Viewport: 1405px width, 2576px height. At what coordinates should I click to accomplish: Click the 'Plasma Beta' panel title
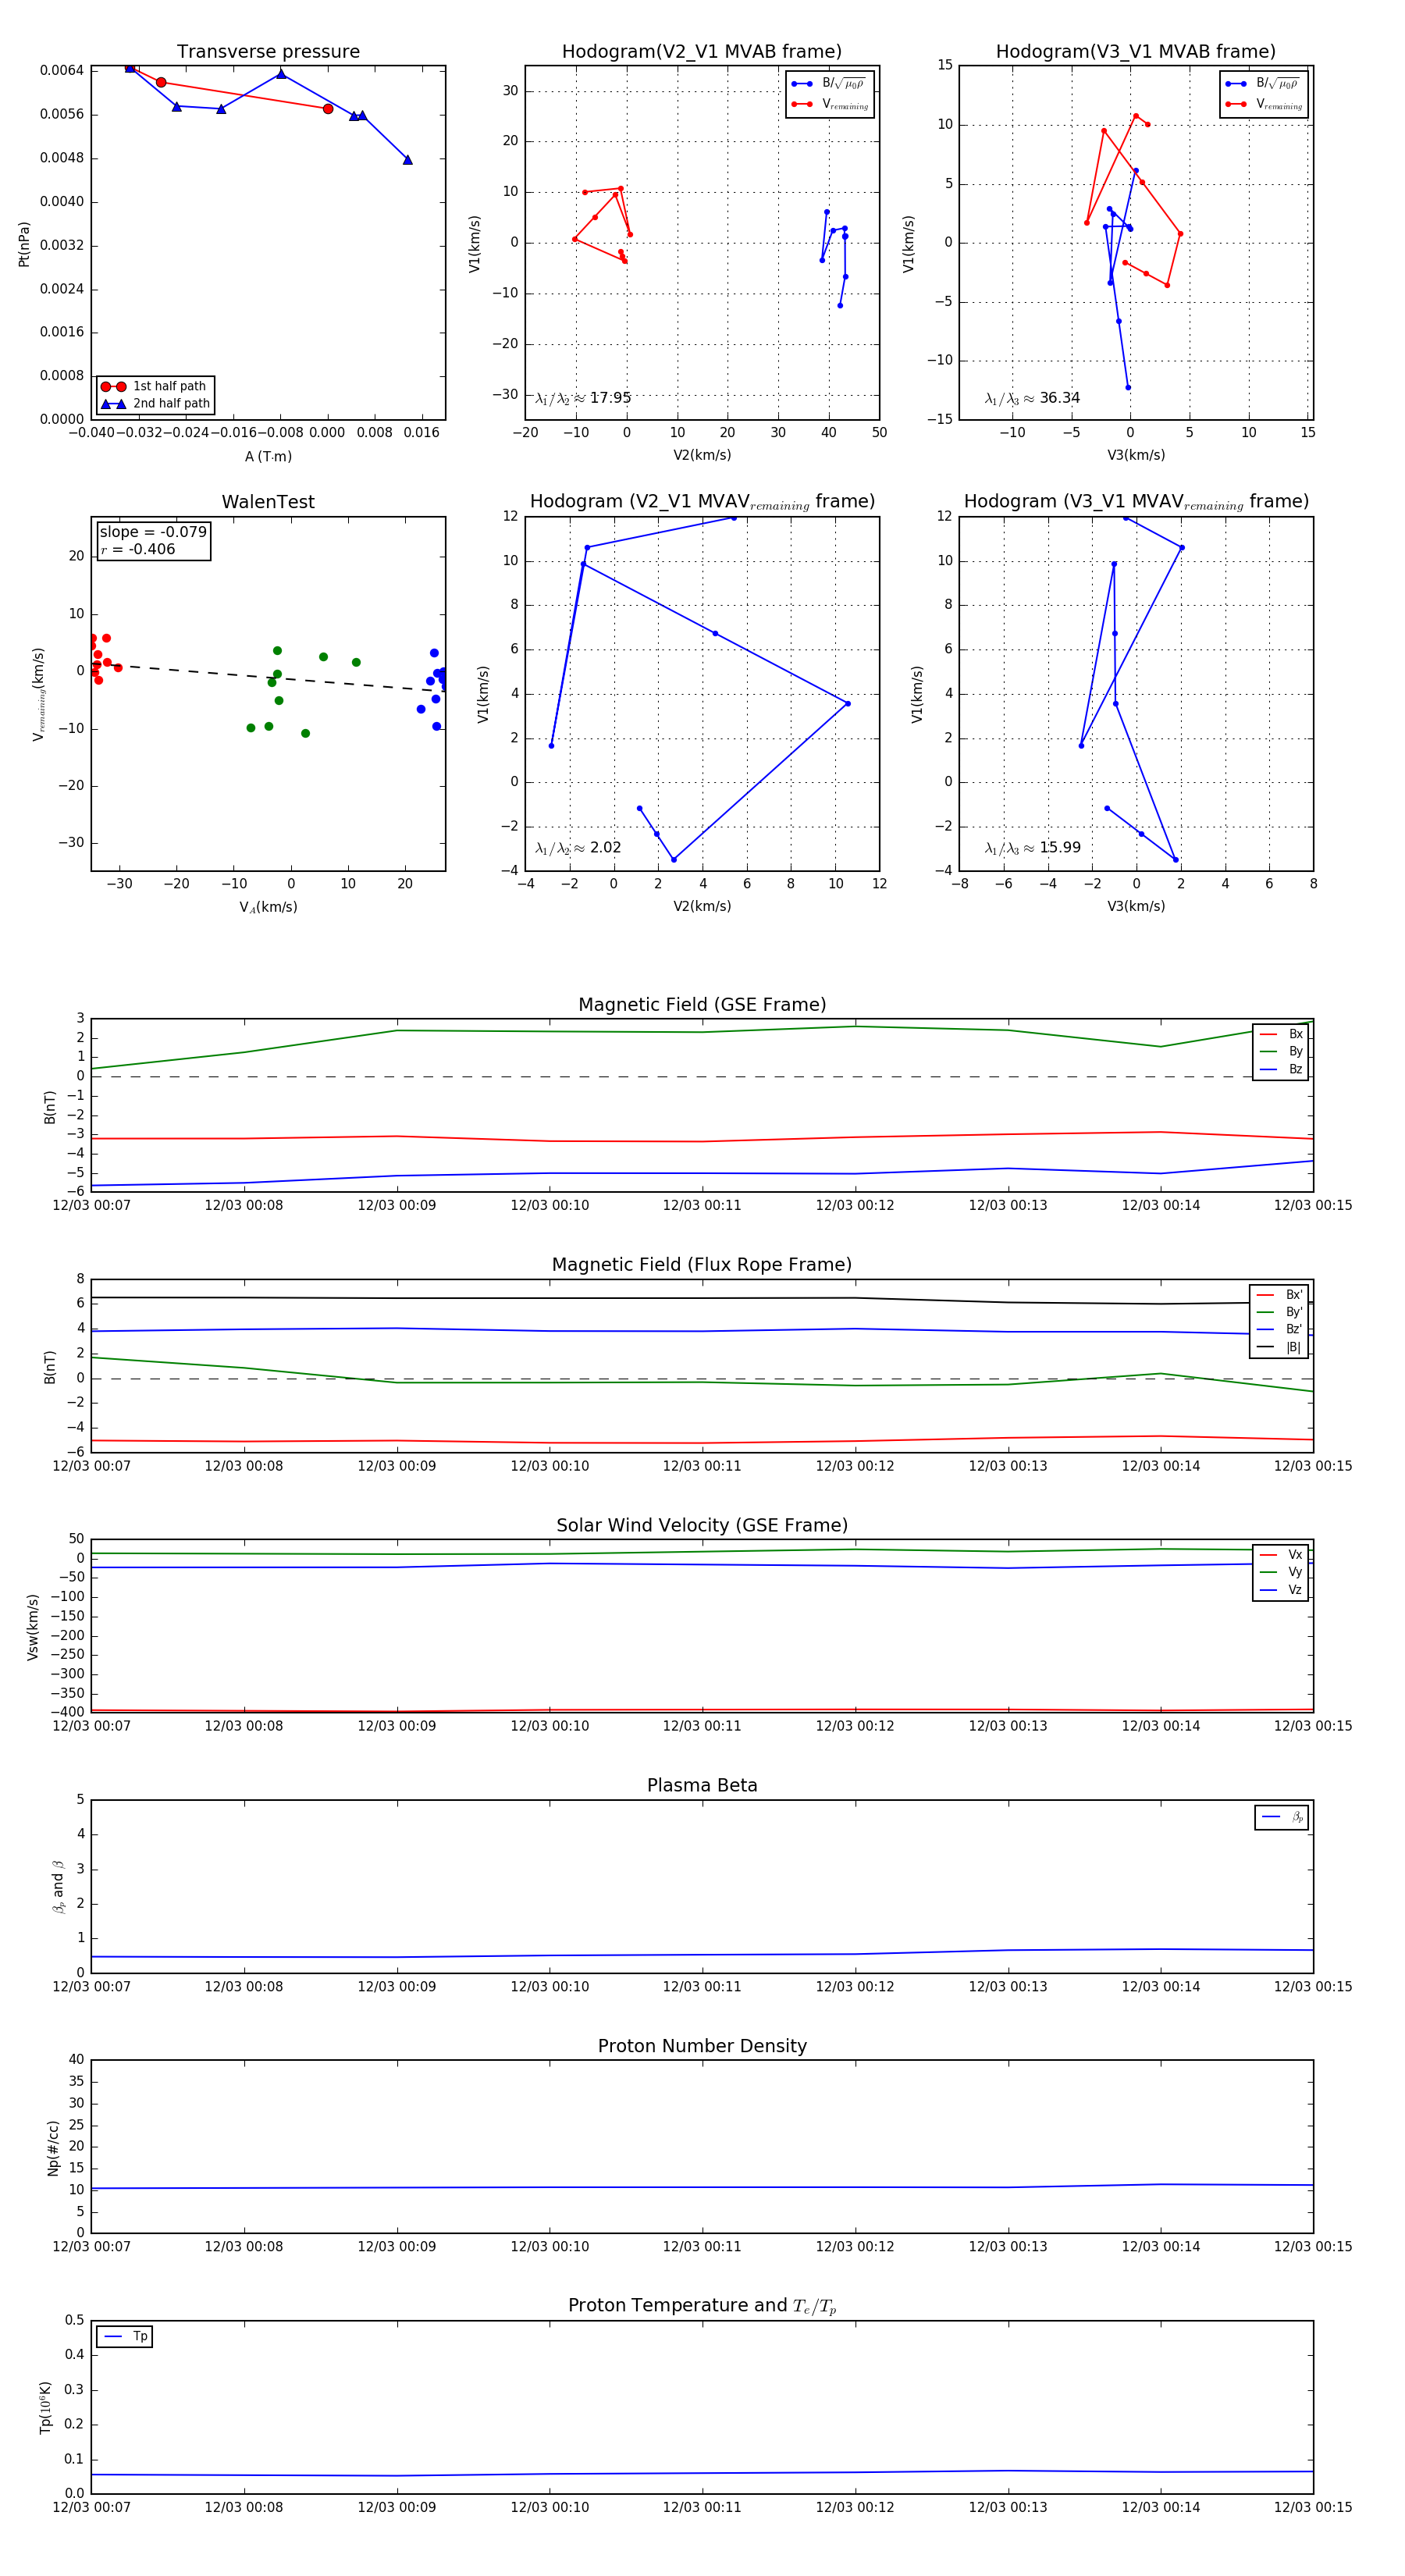[702, 1785]
